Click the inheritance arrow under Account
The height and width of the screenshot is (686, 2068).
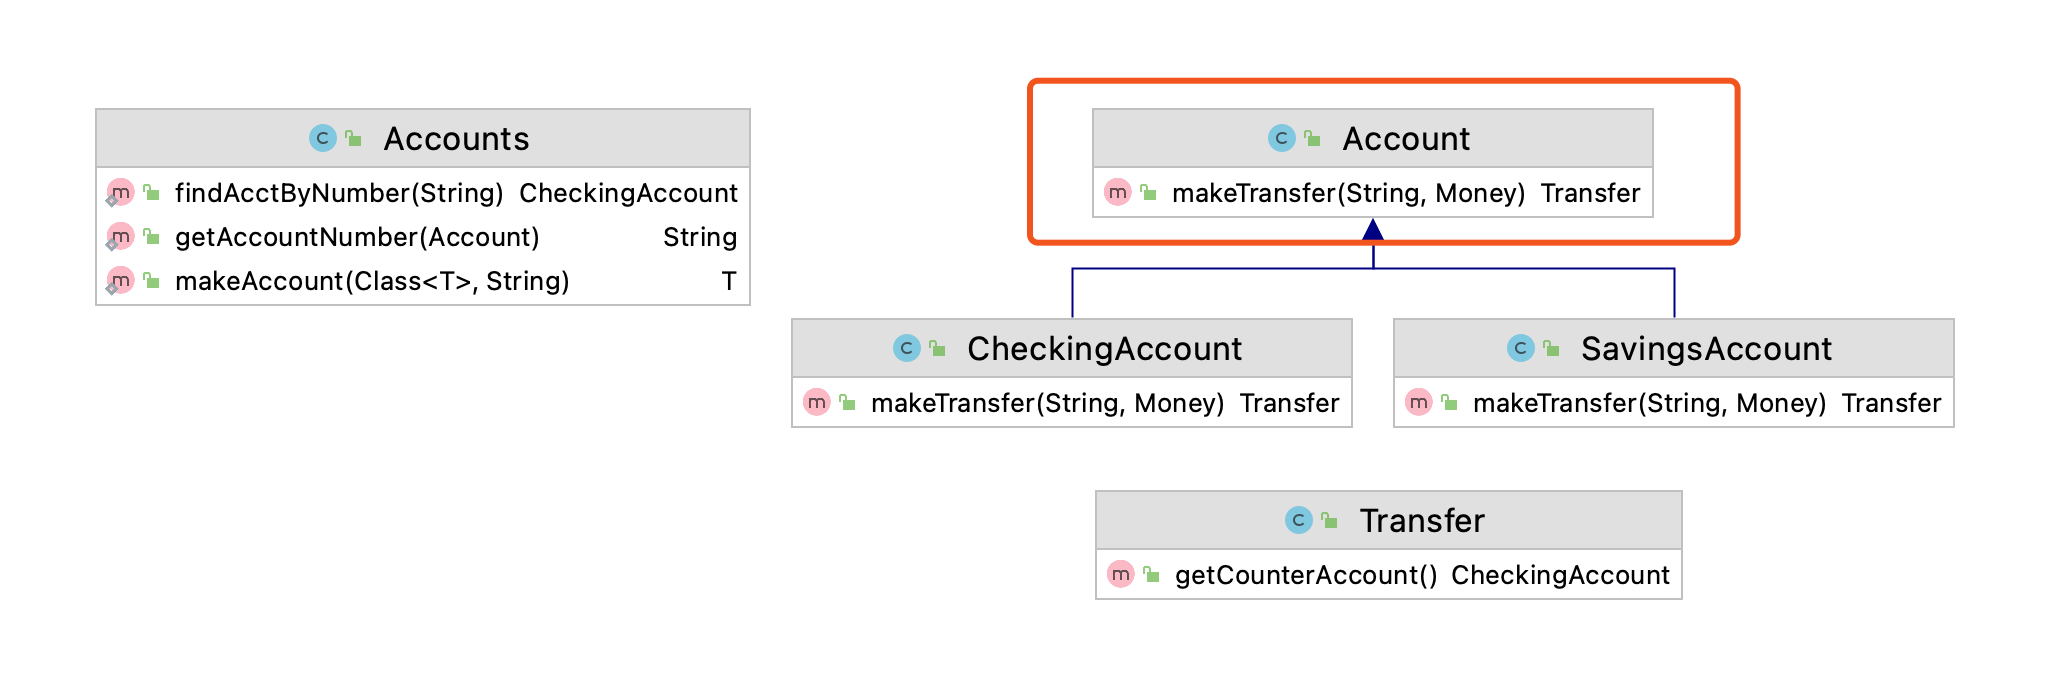tap(1373, 231)
